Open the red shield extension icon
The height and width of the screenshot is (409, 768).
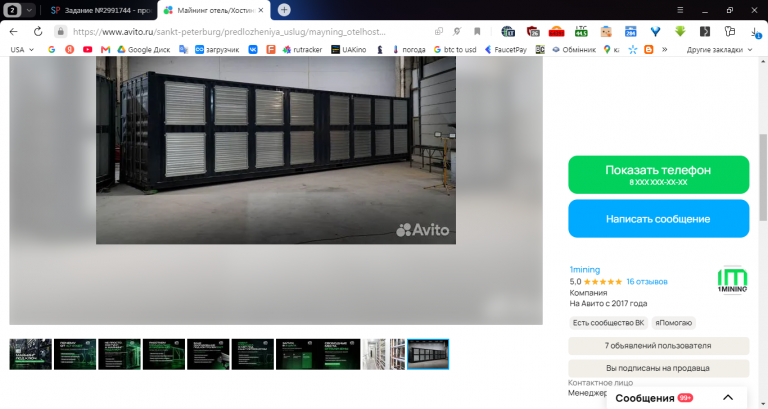click(x=533, y=31)
